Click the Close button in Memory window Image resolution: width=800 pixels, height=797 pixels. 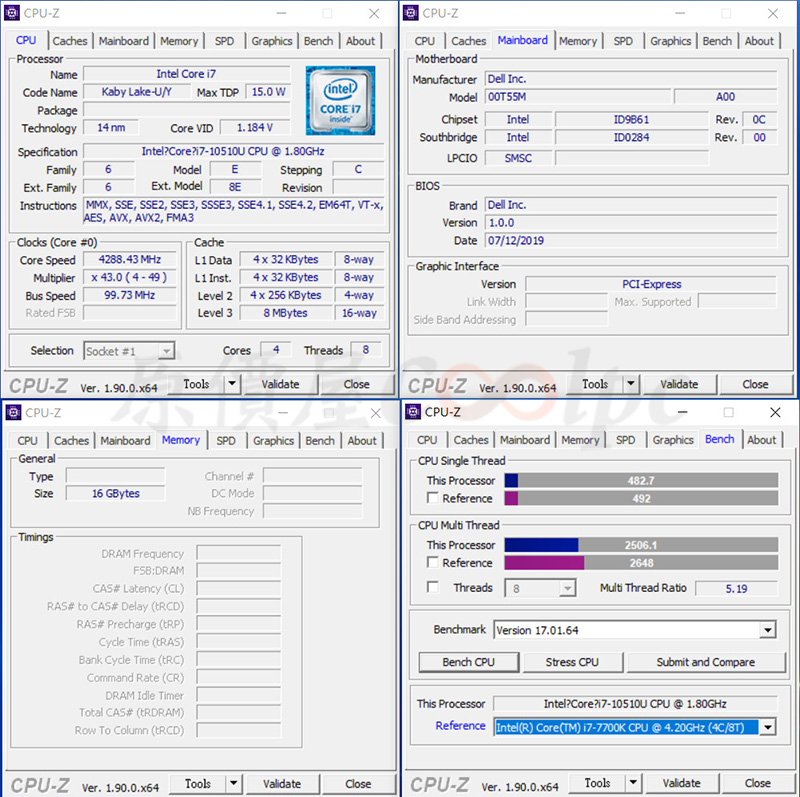[x=359, y=784]
